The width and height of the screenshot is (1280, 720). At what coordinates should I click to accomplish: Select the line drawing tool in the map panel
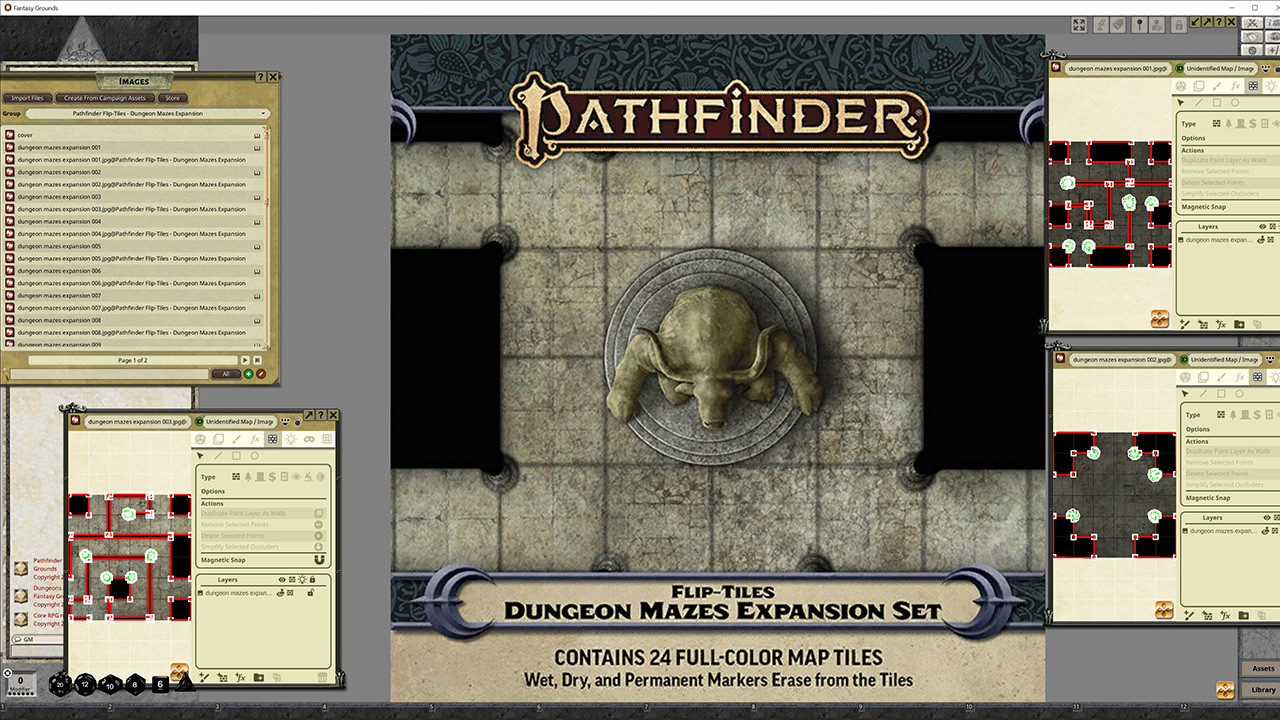click(x=218, y=456)
